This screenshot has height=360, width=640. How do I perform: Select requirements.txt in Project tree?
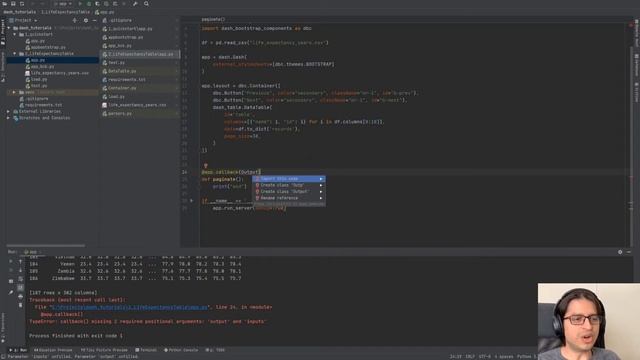[x=41, y=105]
